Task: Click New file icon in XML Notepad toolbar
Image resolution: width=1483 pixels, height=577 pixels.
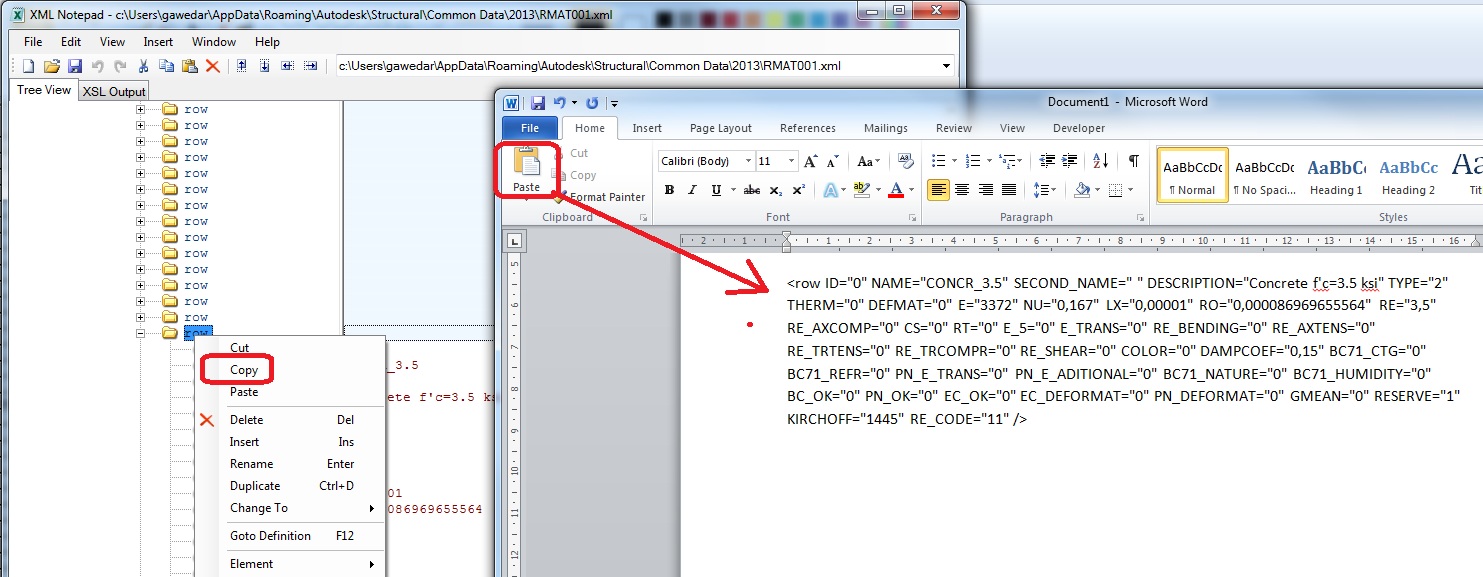Action: [x=28, y=66]
